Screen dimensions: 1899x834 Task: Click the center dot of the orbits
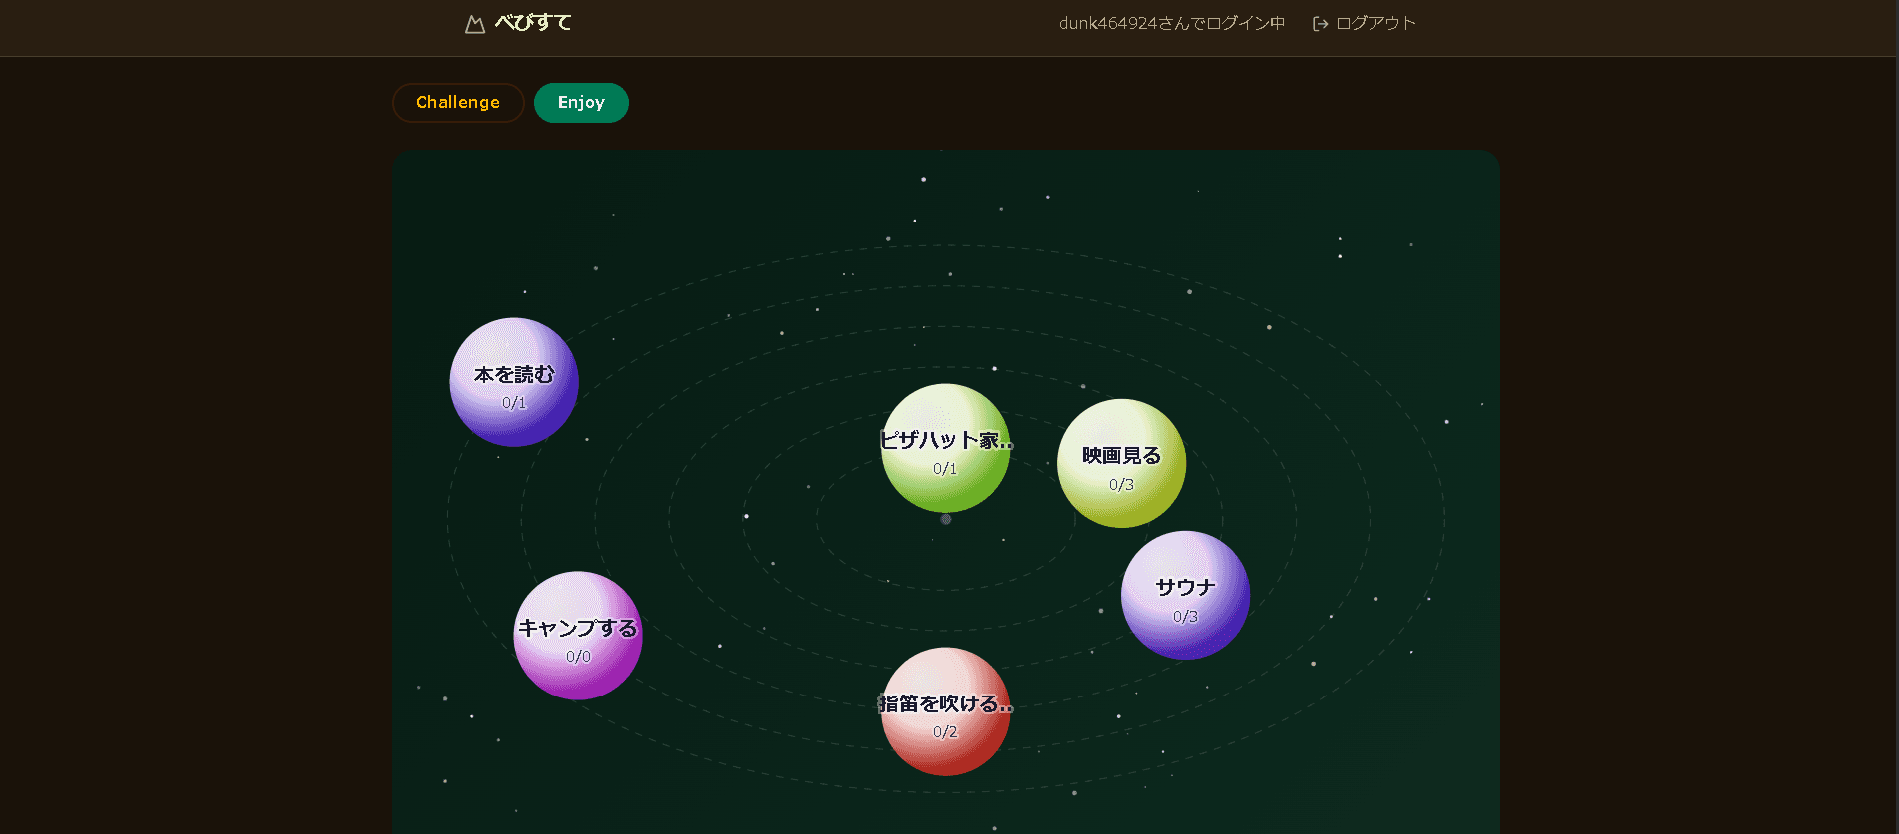click(x=946, y=519)
